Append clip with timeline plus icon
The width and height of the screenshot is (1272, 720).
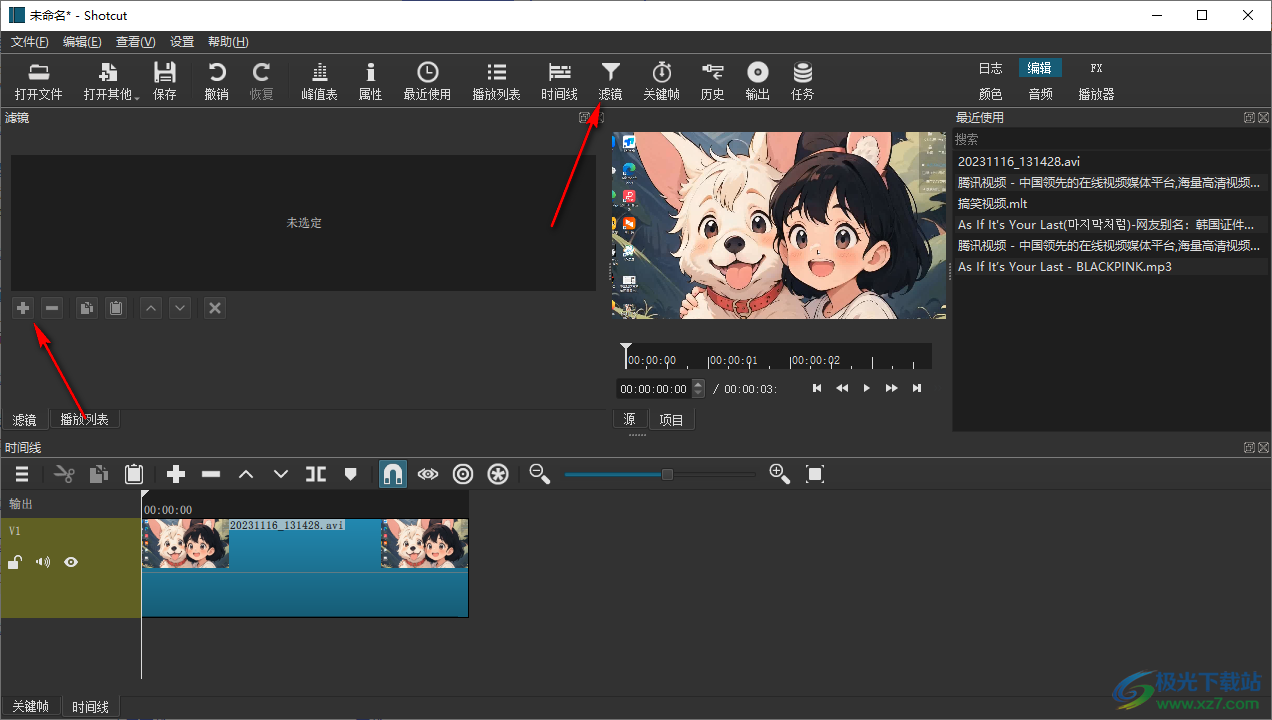(x=176, y=474)
